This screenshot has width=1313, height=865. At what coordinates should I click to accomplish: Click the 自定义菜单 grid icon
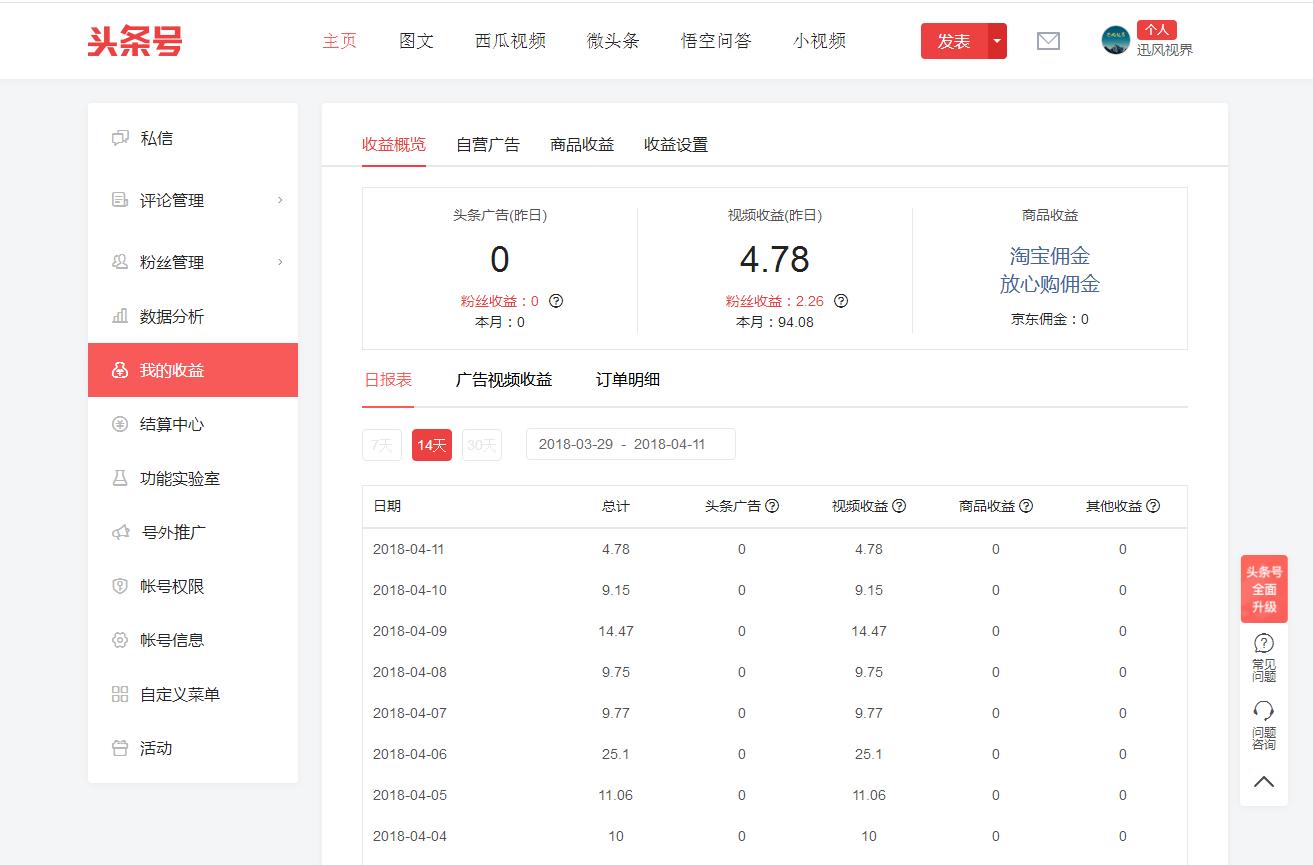click(120, 694)
